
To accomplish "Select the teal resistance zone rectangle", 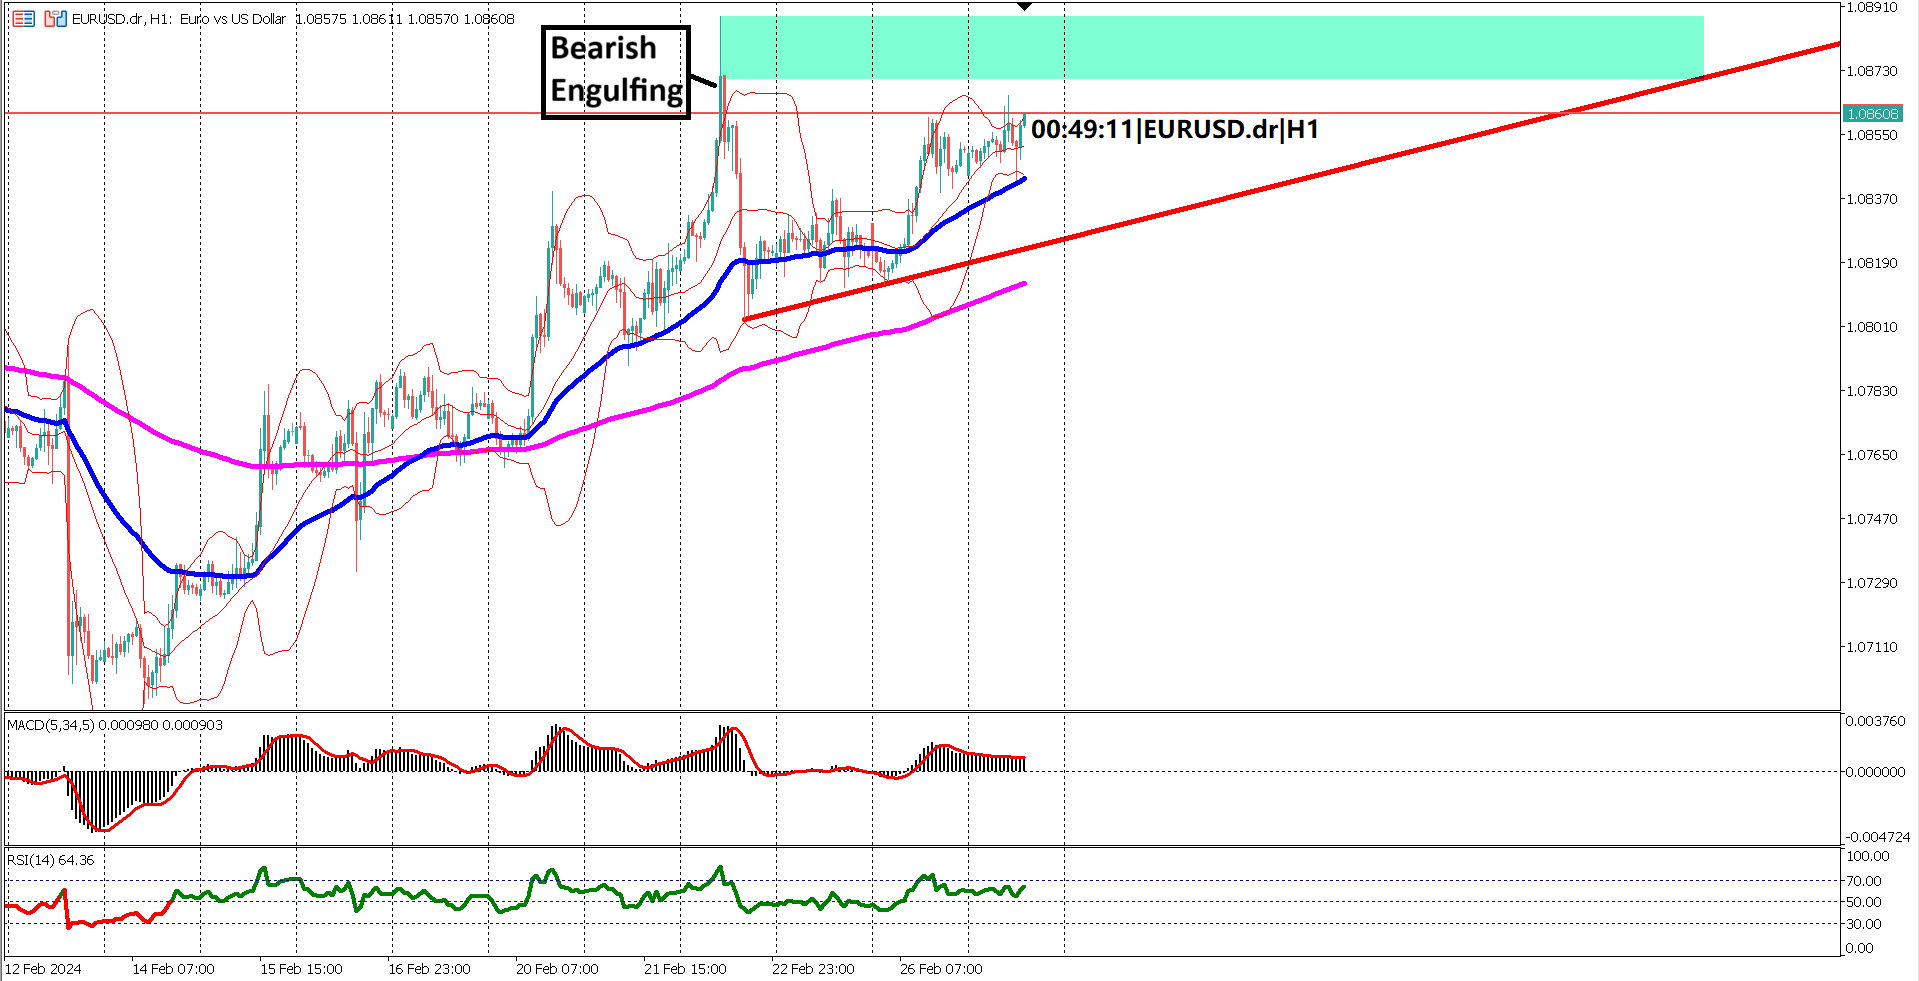I will [x=1200, y=45].
